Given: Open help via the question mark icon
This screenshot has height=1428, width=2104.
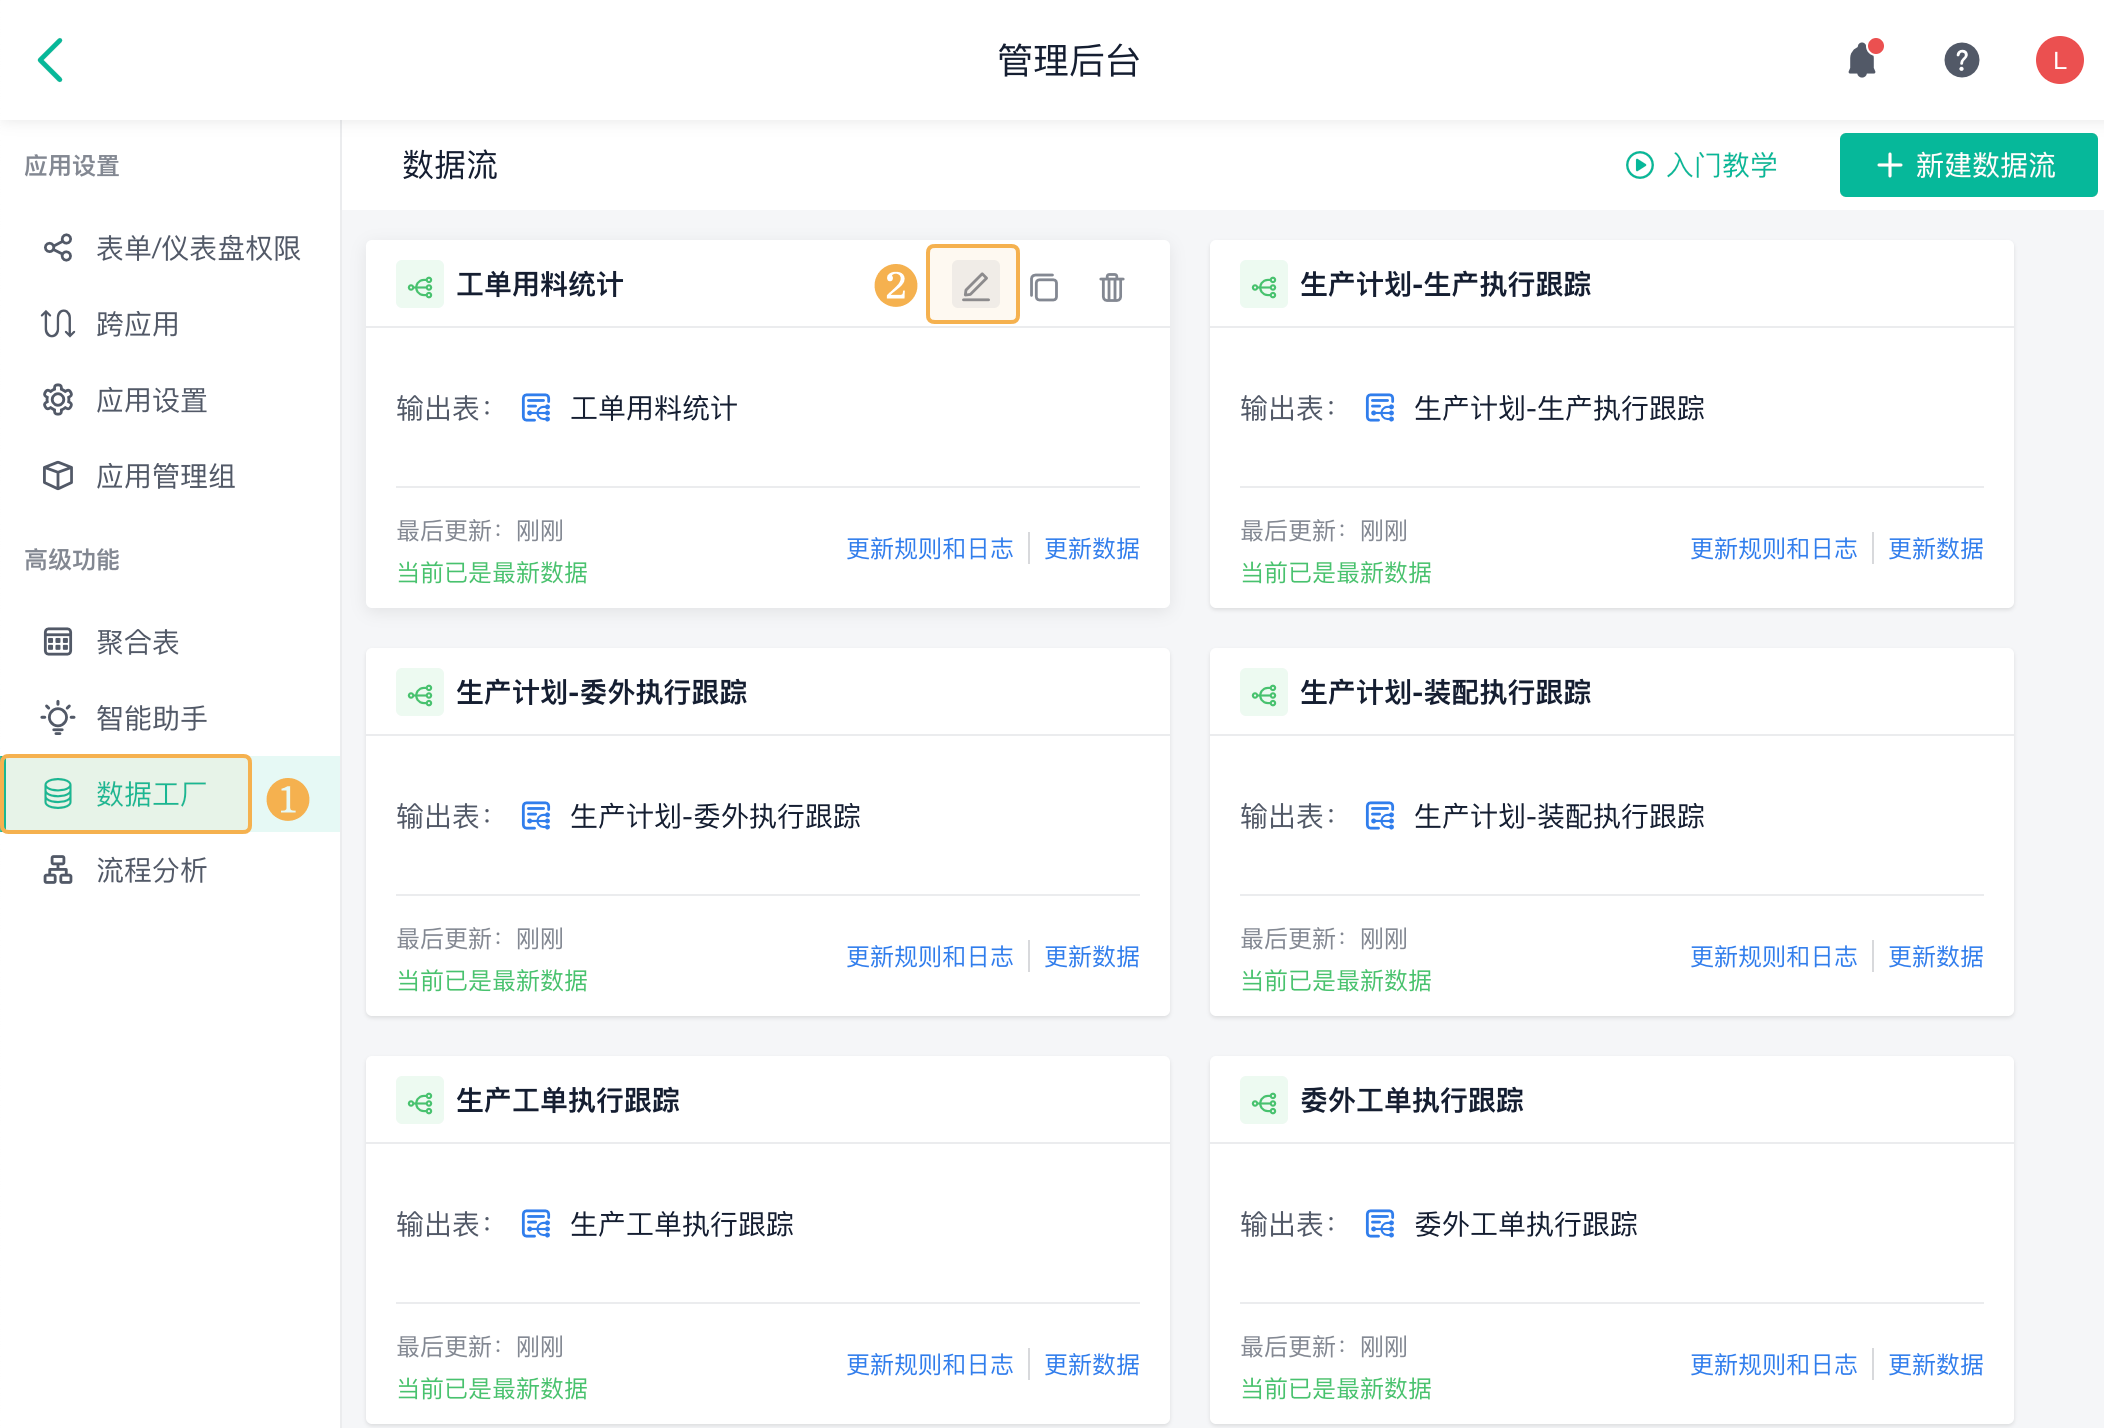Looking at the screenshot, I should tap(1961, 61).
